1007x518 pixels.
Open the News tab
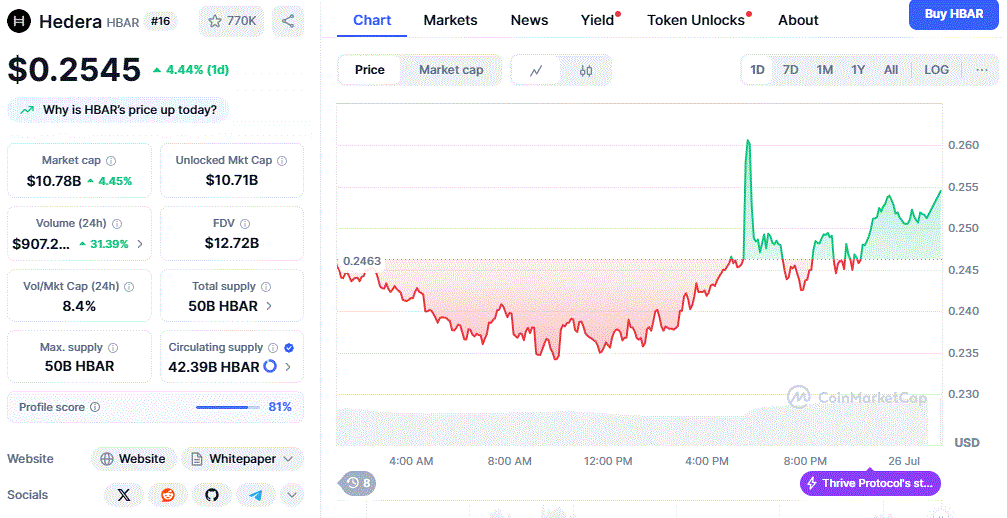(x=529, y=20)
